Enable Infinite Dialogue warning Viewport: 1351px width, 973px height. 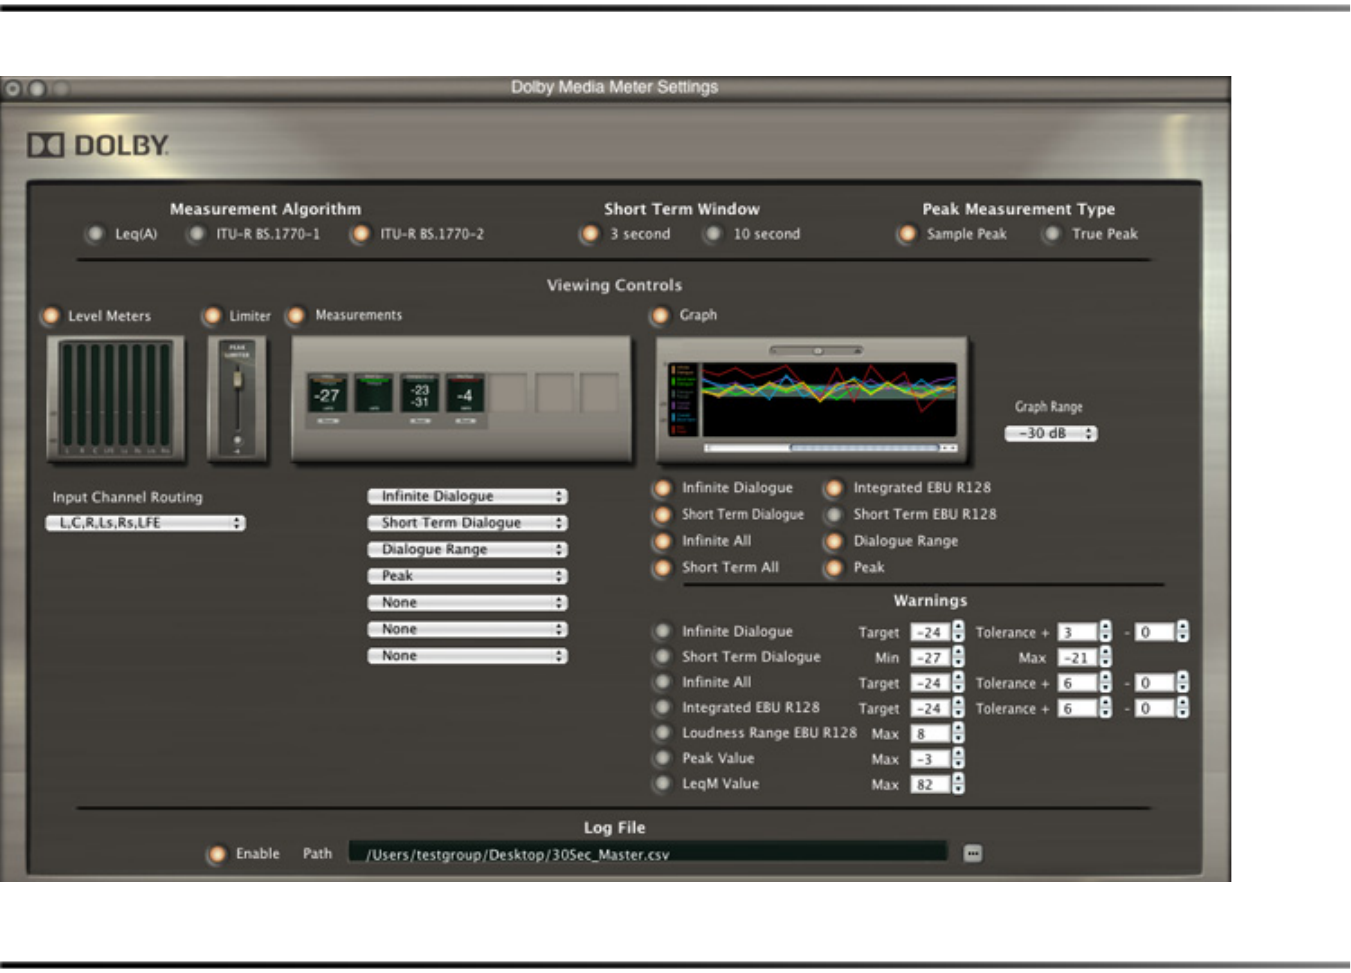coord(662,632)
